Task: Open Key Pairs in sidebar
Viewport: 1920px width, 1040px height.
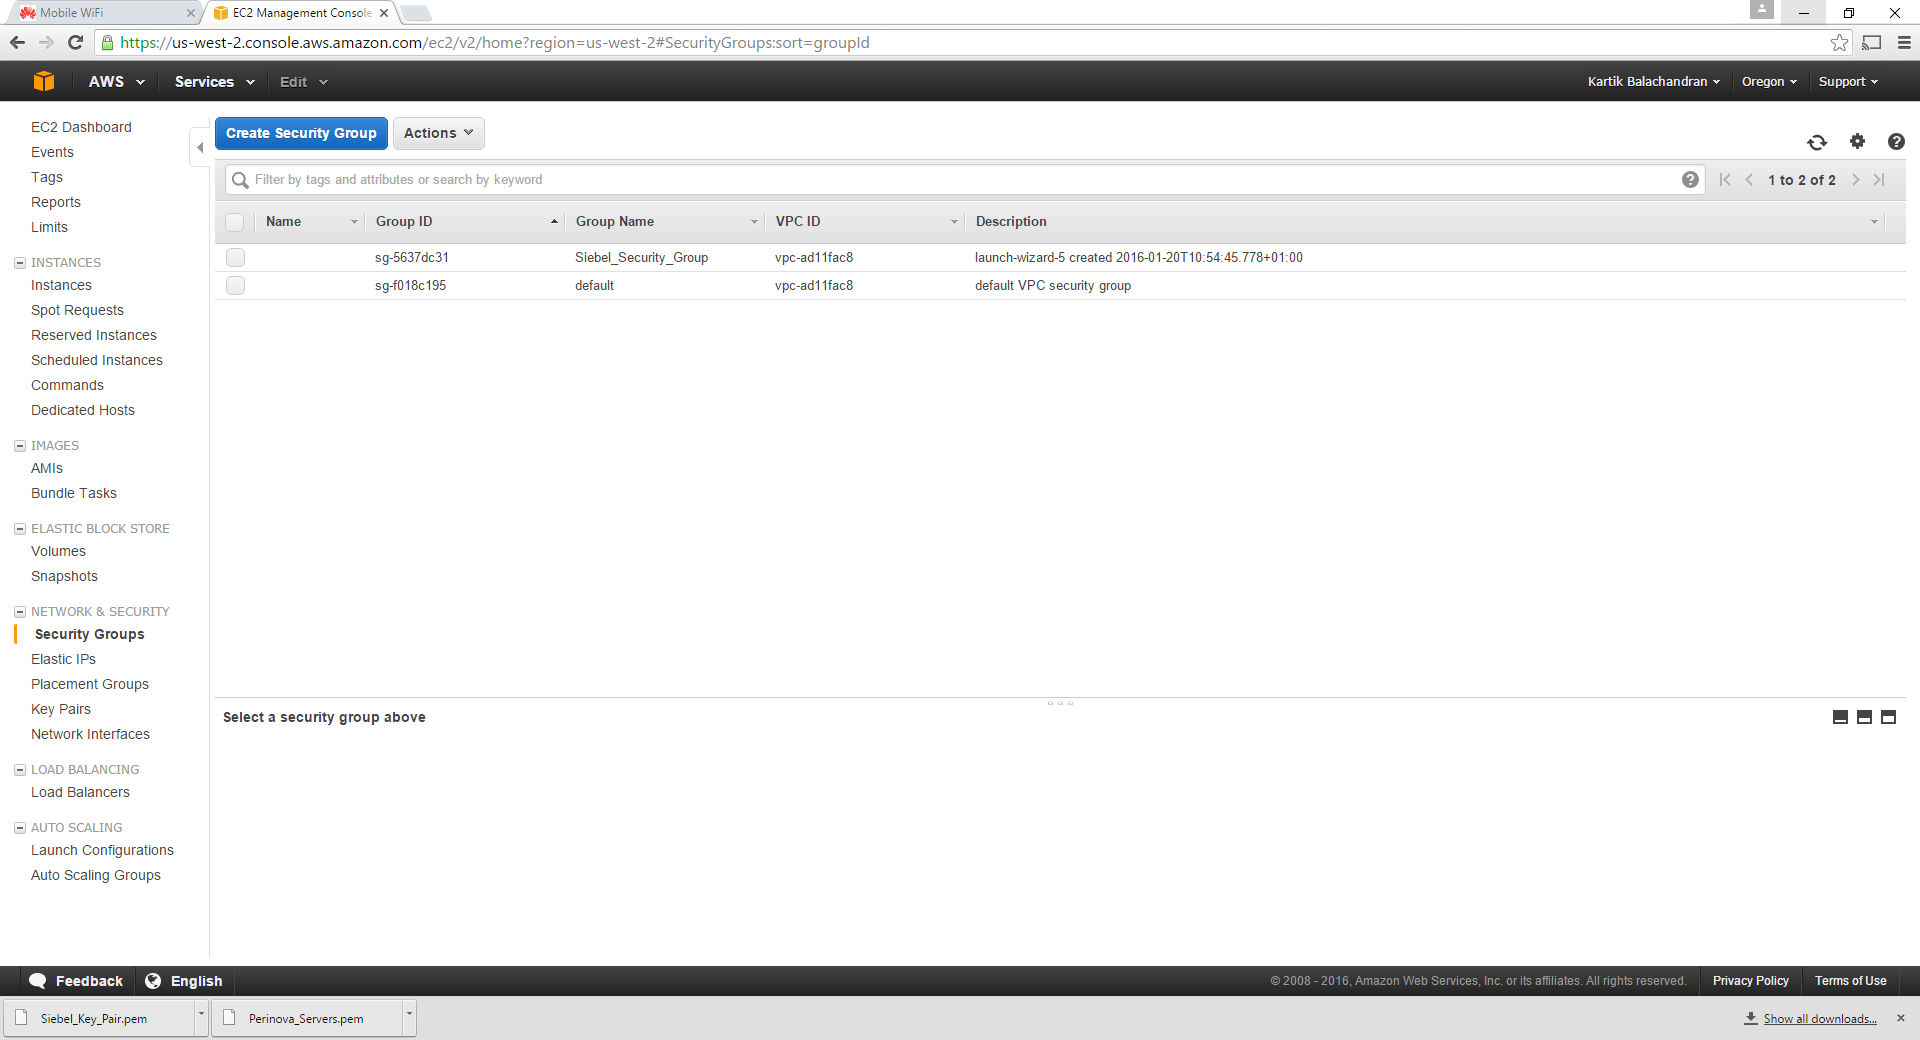Action: pyautogui.click(x=61, y=709)
